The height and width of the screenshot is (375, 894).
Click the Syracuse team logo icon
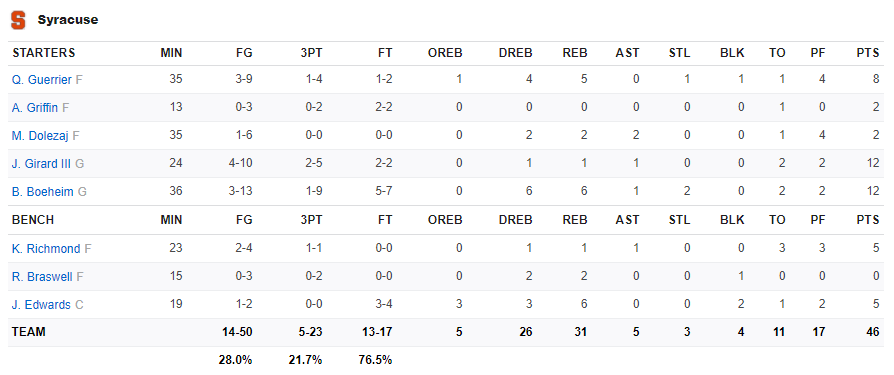tap(18, 20)
